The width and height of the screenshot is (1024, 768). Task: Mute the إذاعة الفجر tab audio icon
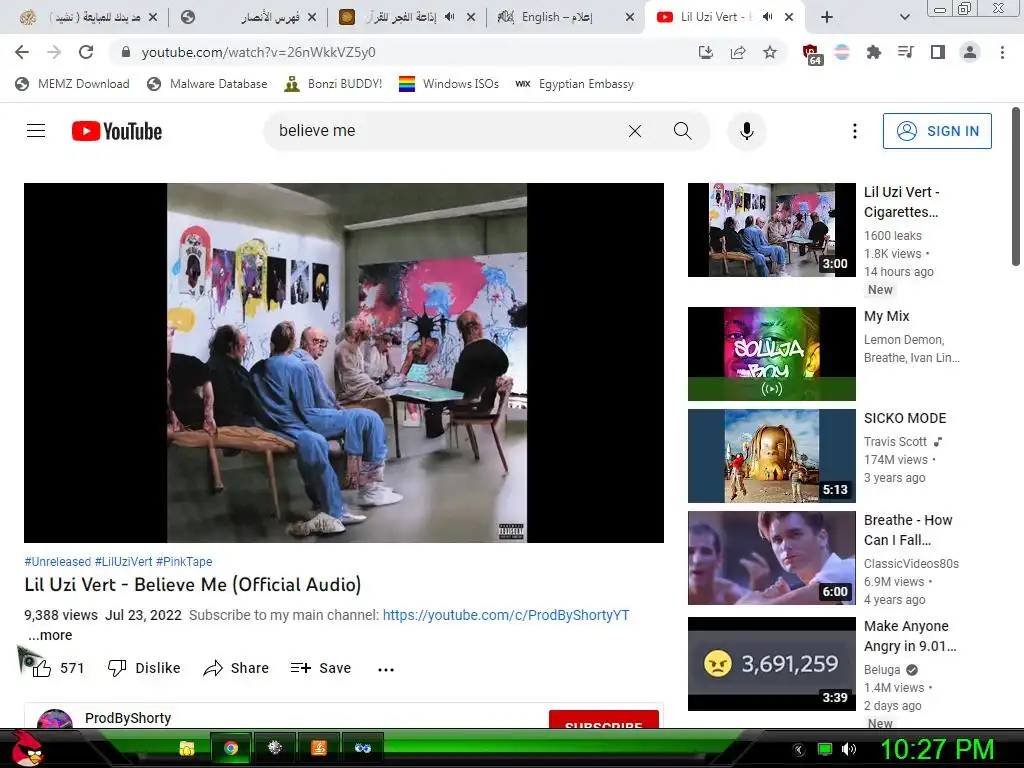pos(449,17)
